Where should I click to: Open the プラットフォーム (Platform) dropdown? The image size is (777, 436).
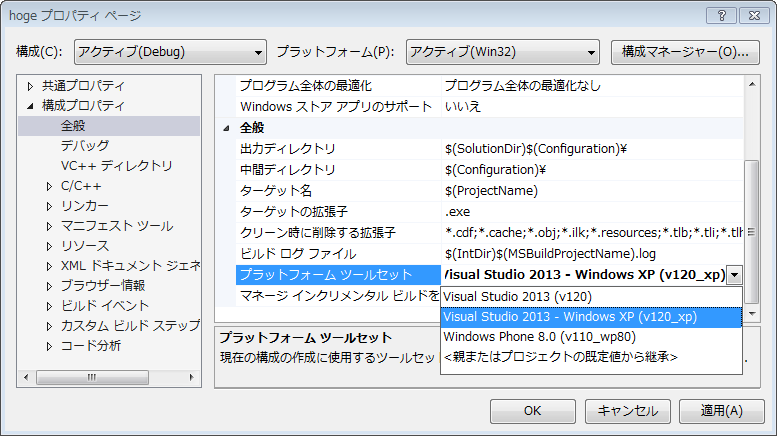501,51
